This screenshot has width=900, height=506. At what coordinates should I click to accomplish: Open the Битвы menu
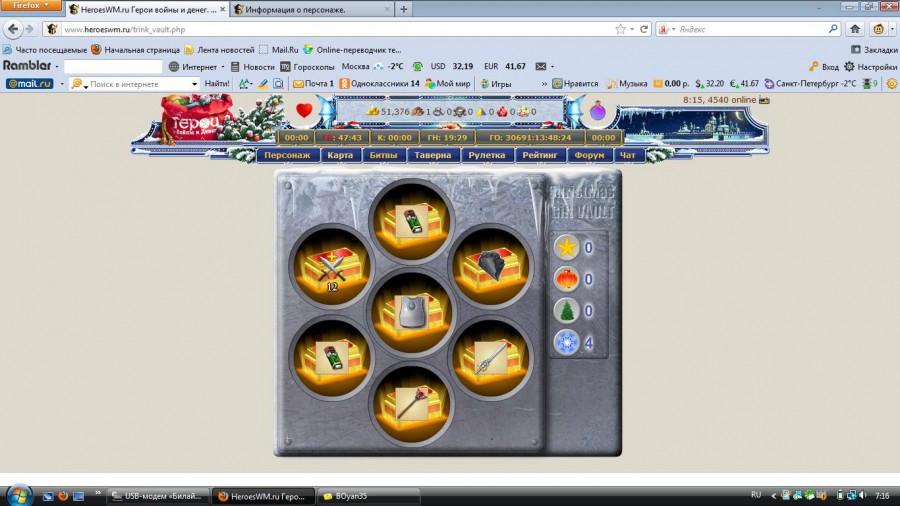pos(383,155)
